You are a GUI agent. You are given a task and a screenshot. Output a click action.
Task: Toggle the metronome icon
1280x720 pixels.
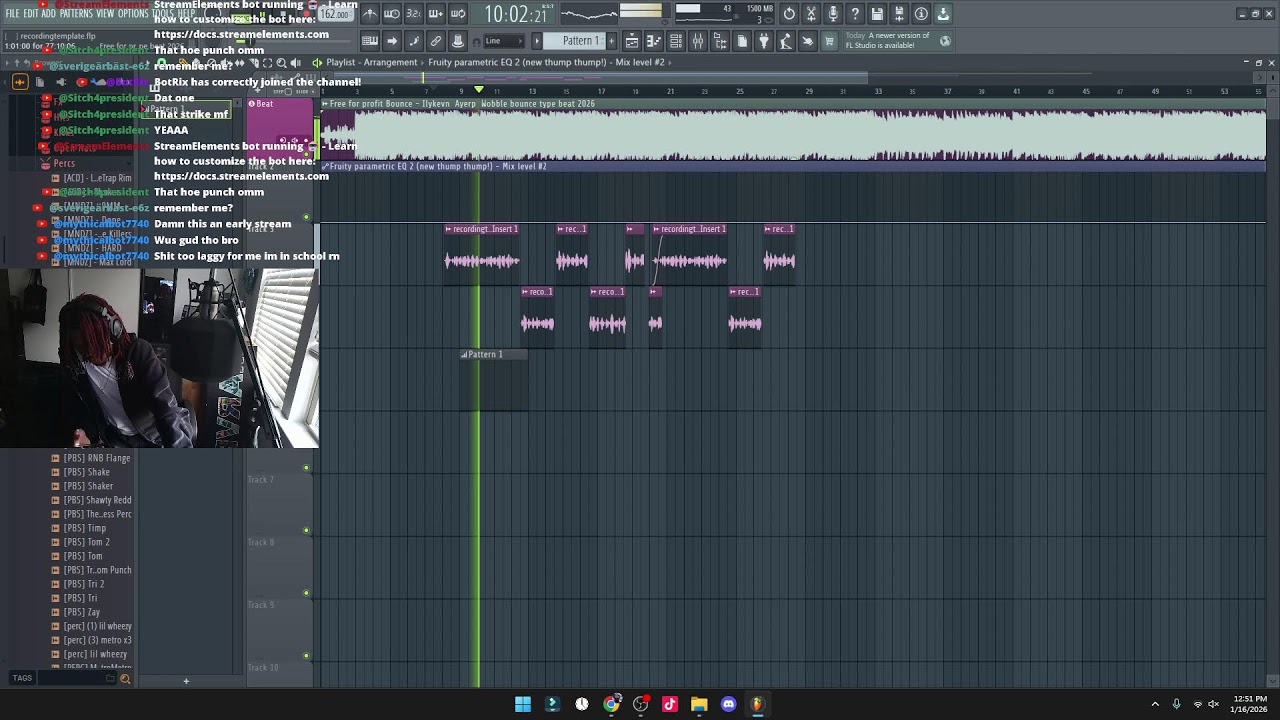click(x=369, y=14)
